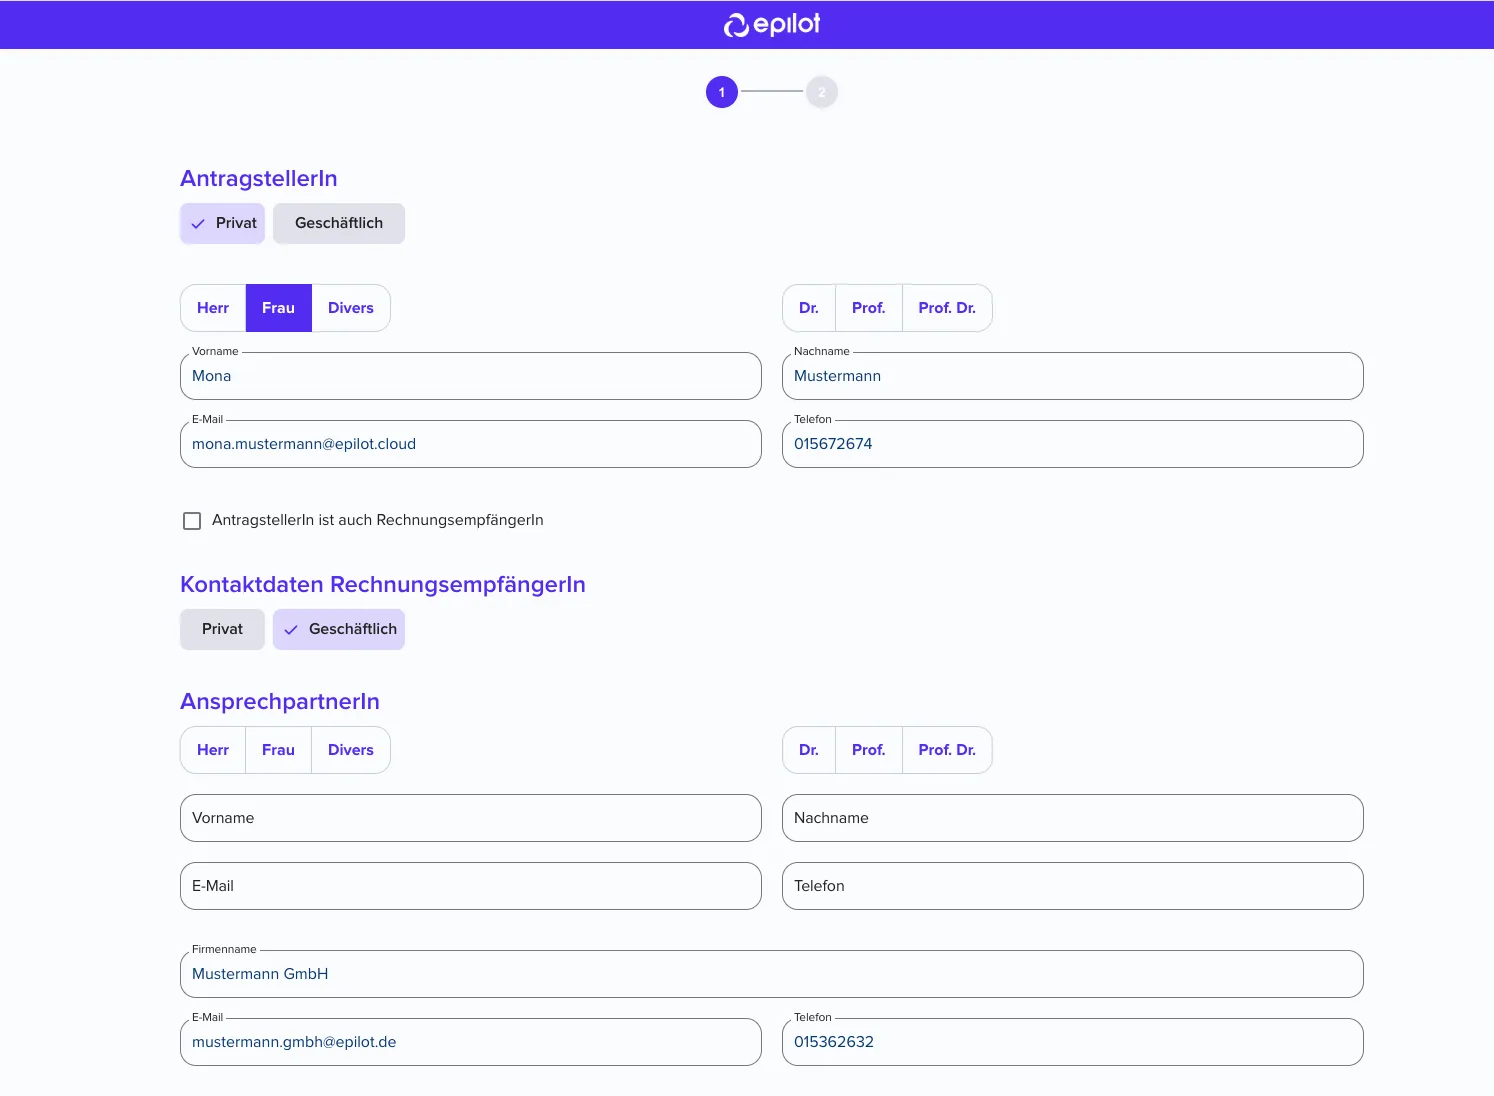This screenshot has width=1494, height=1096.
Task: Select Prof. Dr. title for AnsprechpartnerIn
Action: (947, 750)
